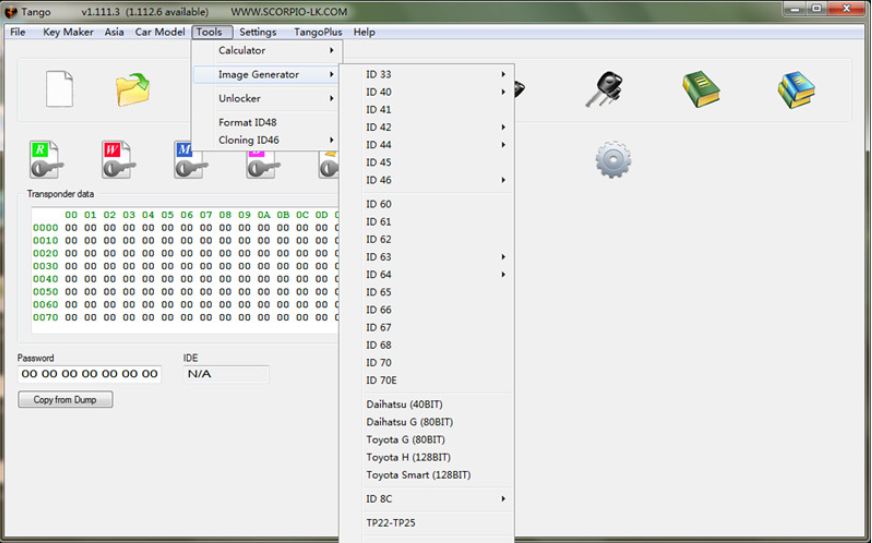Open the Key Maker menu
872x543 pixels.
click(x=68, y=32)
